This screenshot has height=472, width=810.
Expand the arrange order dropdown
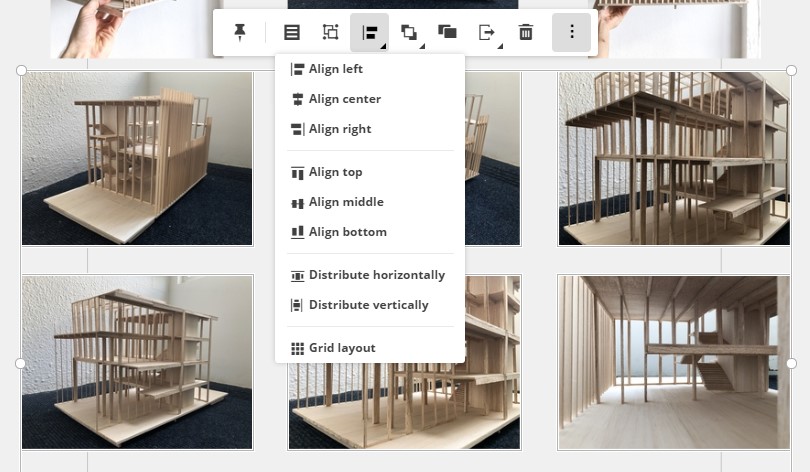(409, 32)
